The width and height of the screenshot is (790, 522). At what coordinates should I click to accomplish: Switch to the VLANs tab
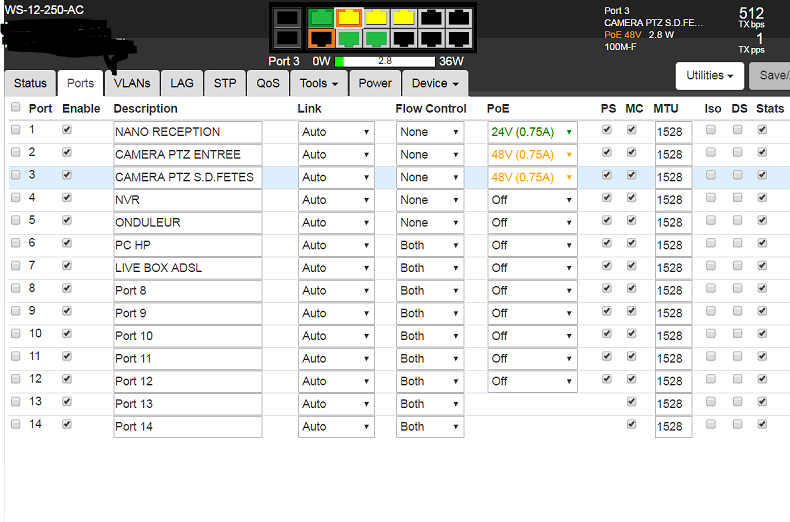tap(132, 83)
